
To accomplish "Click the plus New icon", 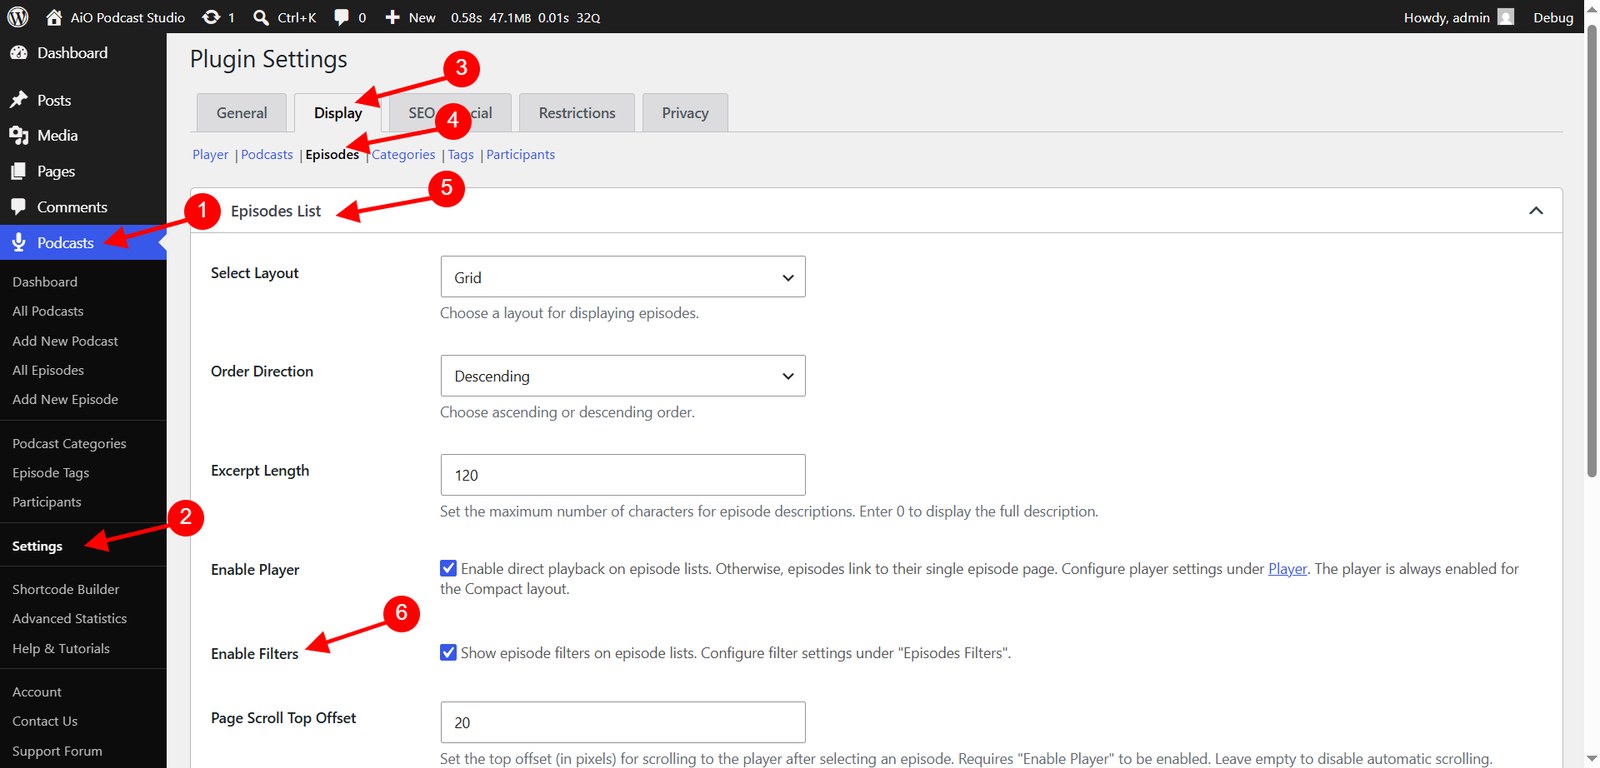I will (x=392, y=17).
